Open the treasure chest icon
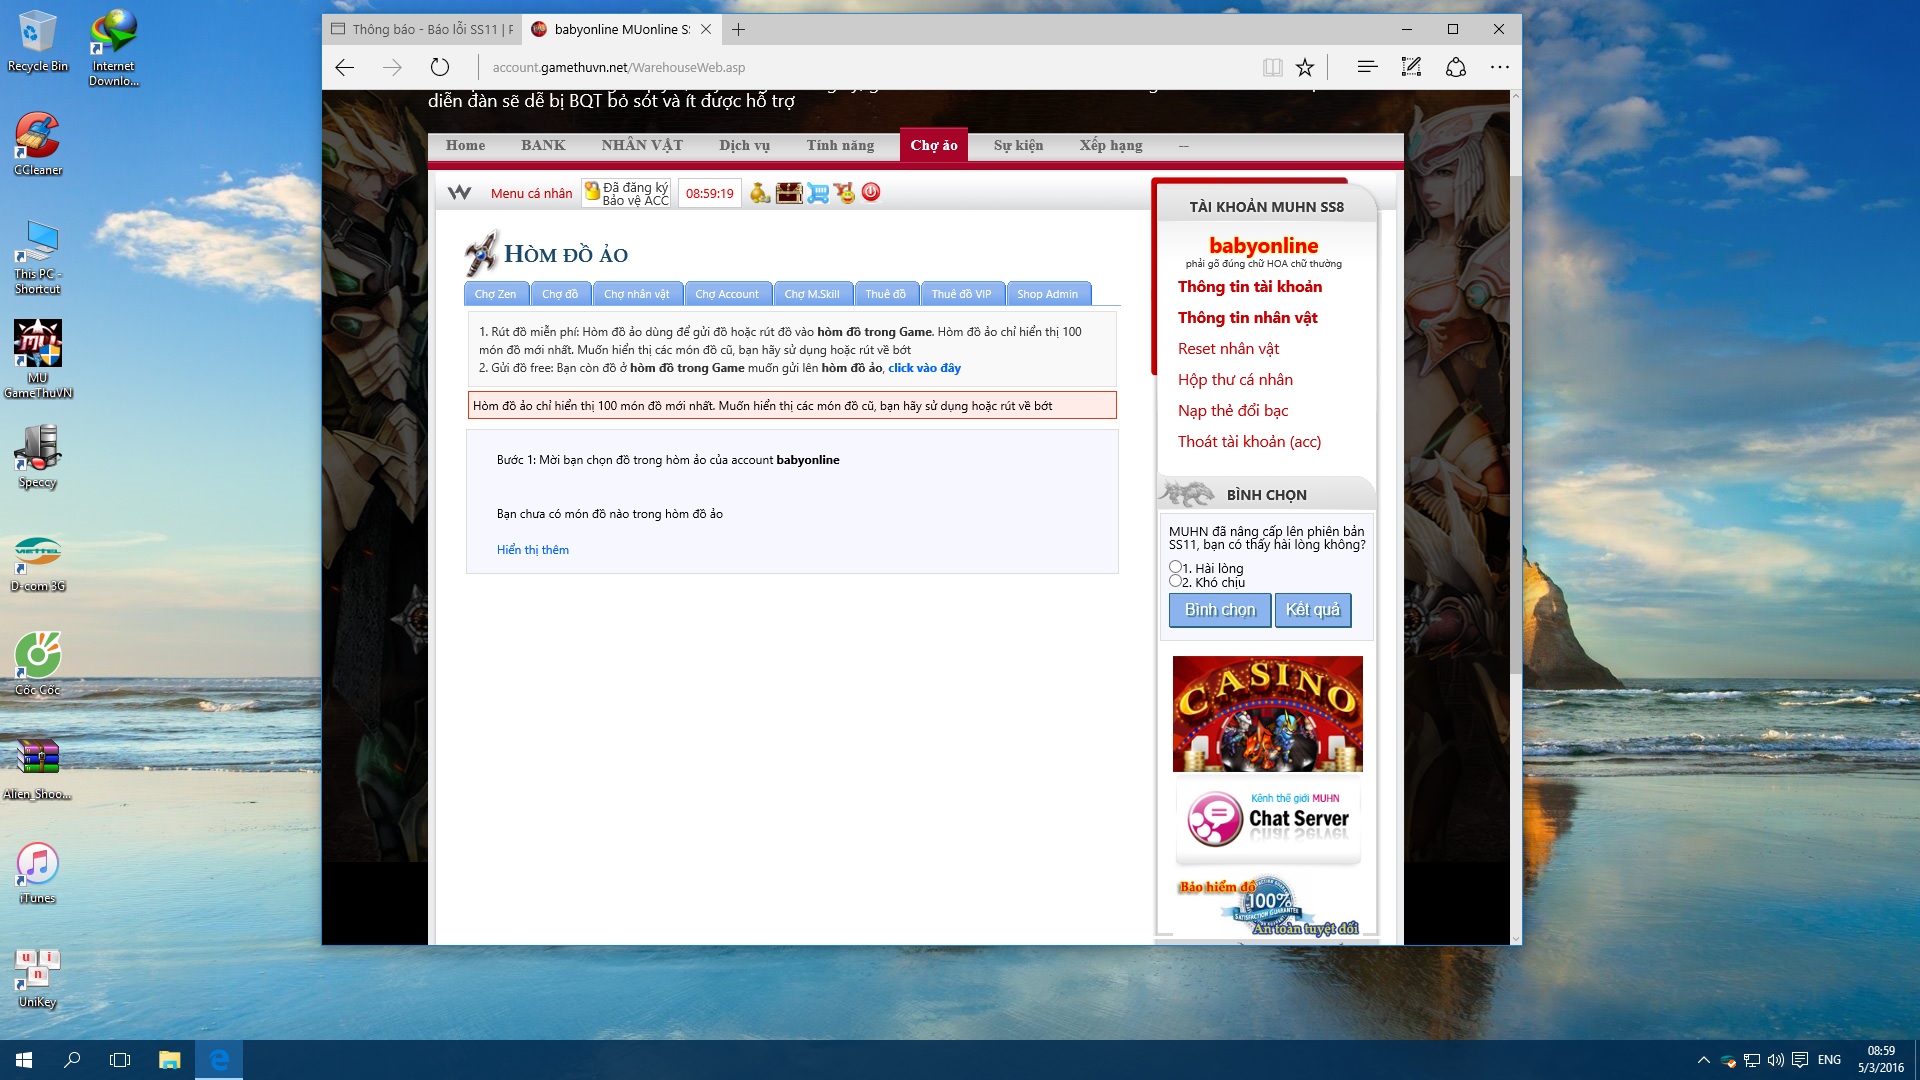The height and width of the screenshot is (1080, 1920). click(x=789, y=193)
